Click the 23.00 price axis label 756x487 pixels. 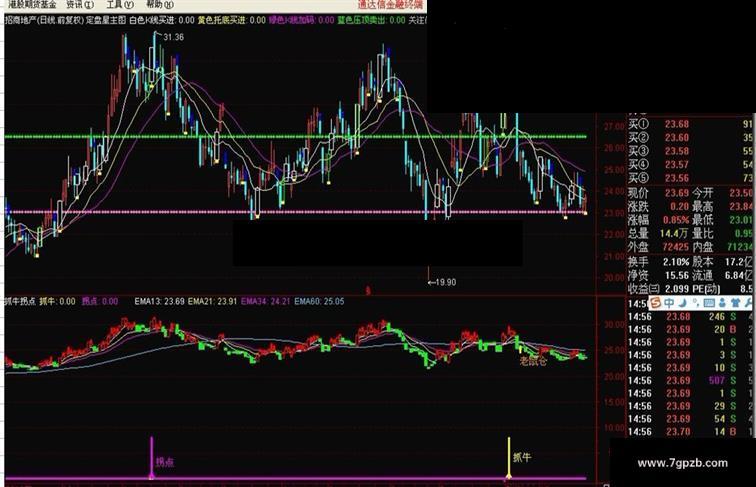613,213
